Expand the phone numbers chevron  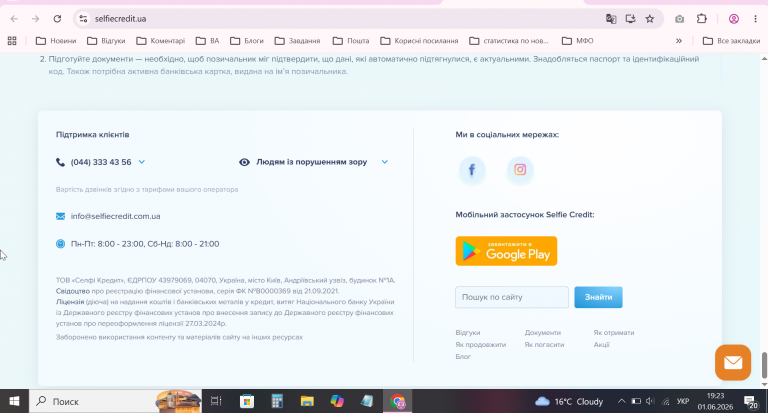142,162
